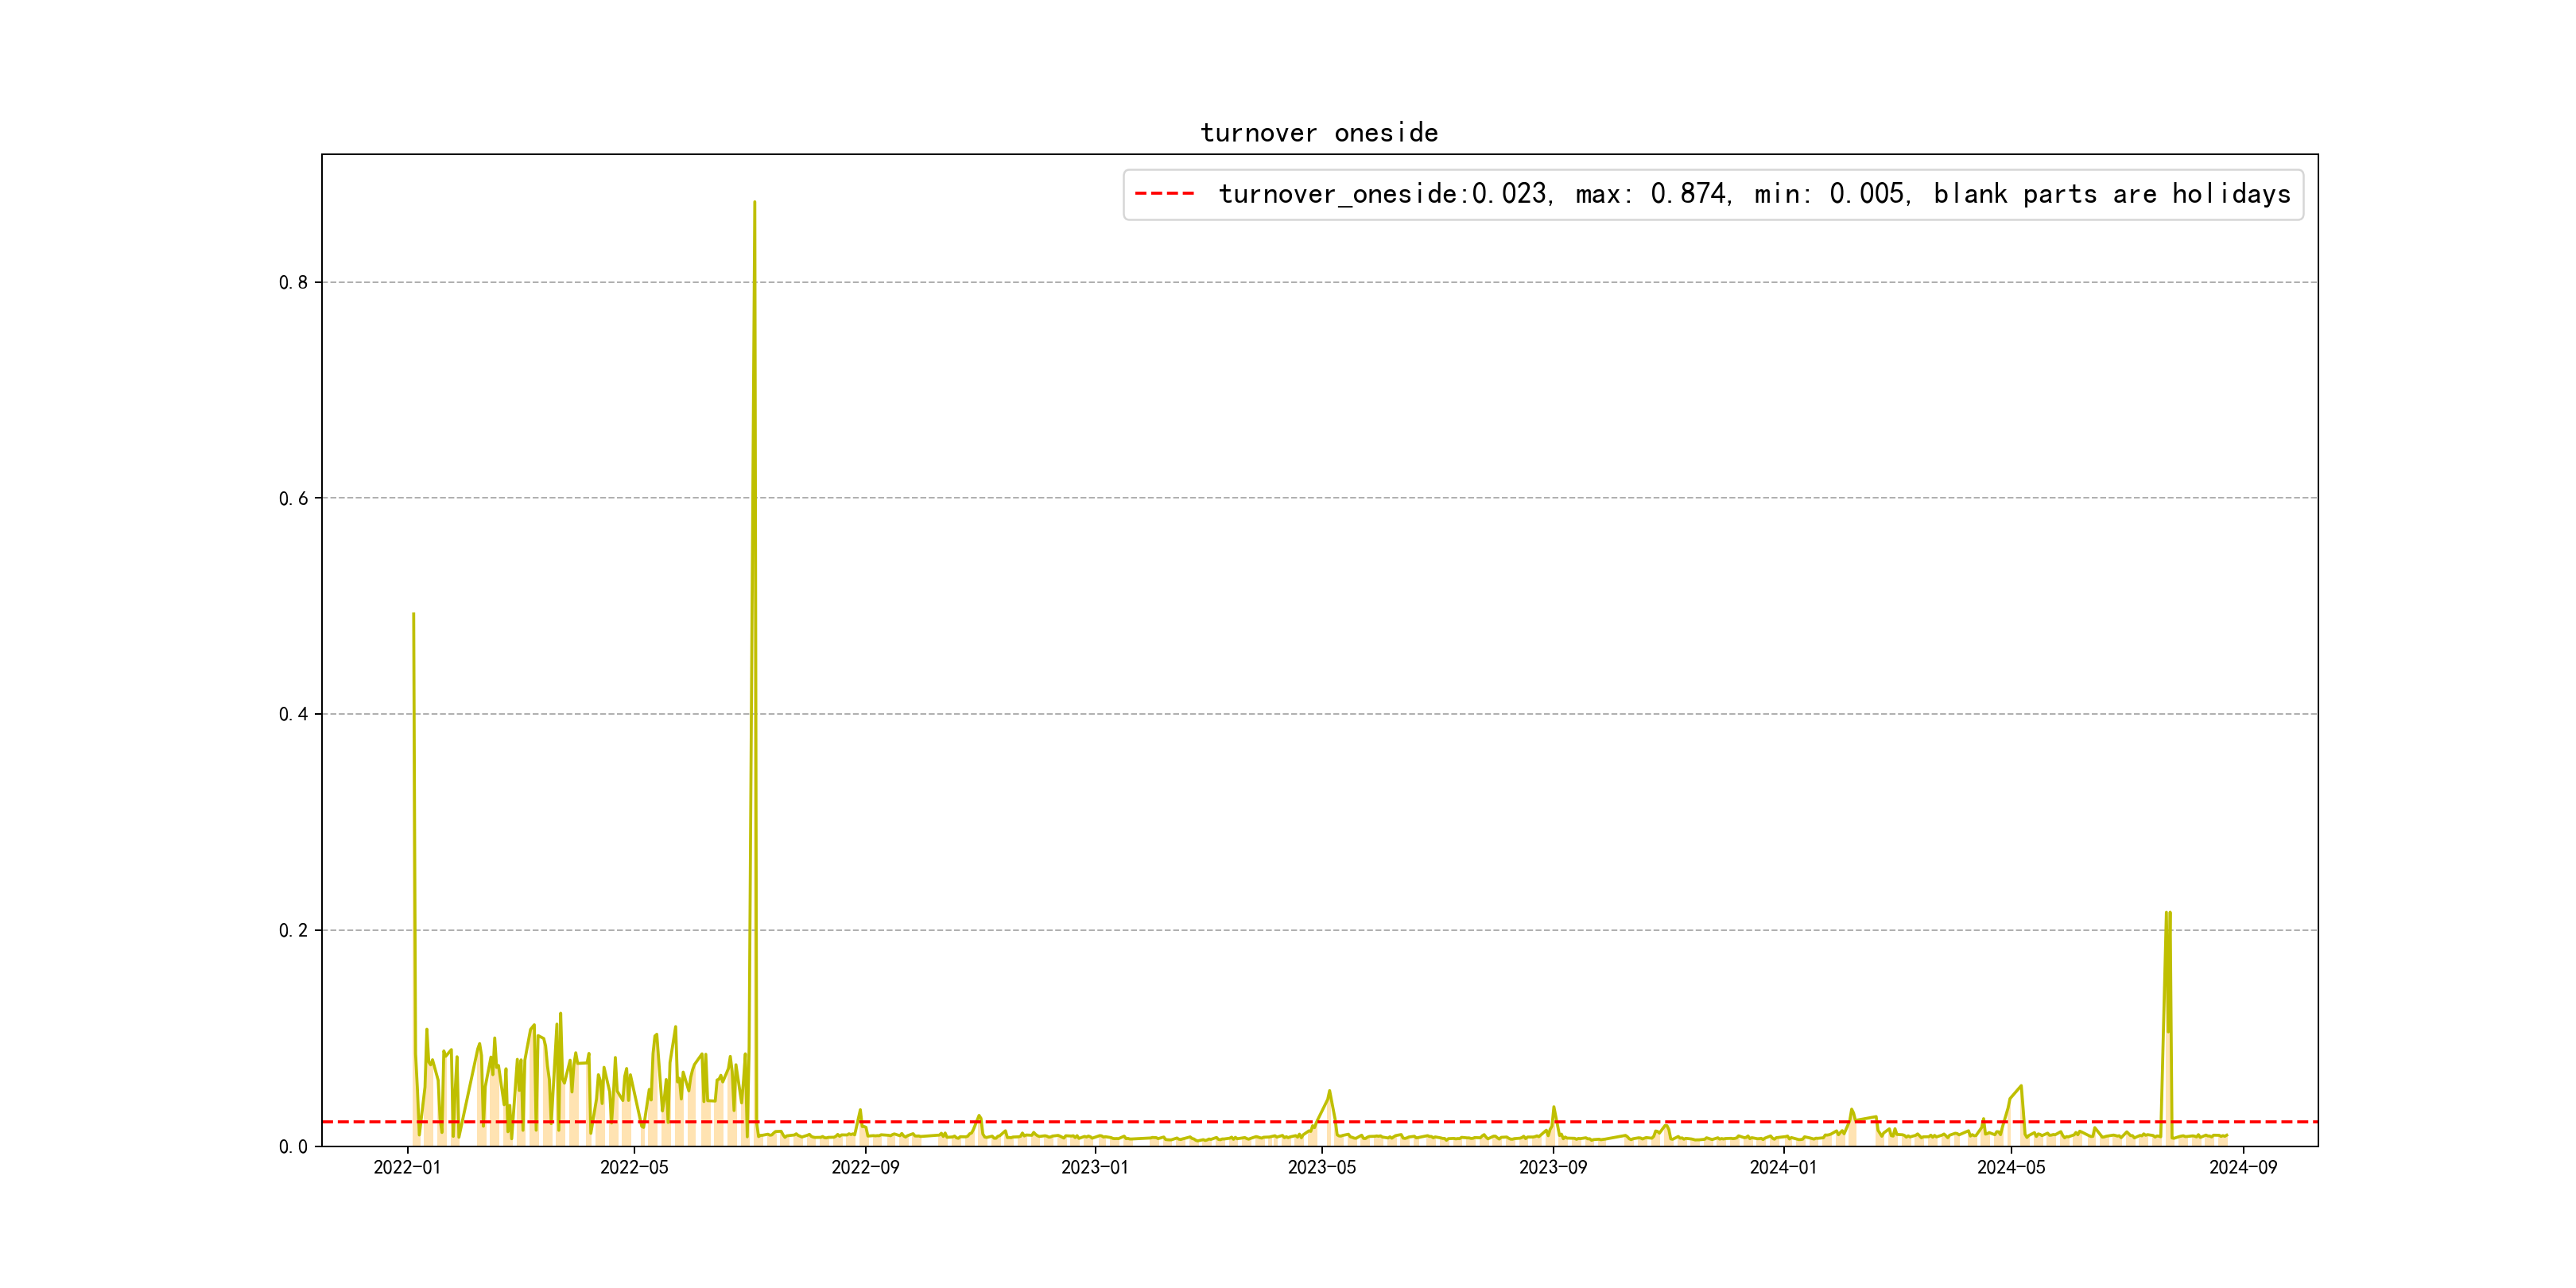Click the red dashed legend line sample
The height and width of the screenshot is (1288, 2576).
(x=1164, y=194)
